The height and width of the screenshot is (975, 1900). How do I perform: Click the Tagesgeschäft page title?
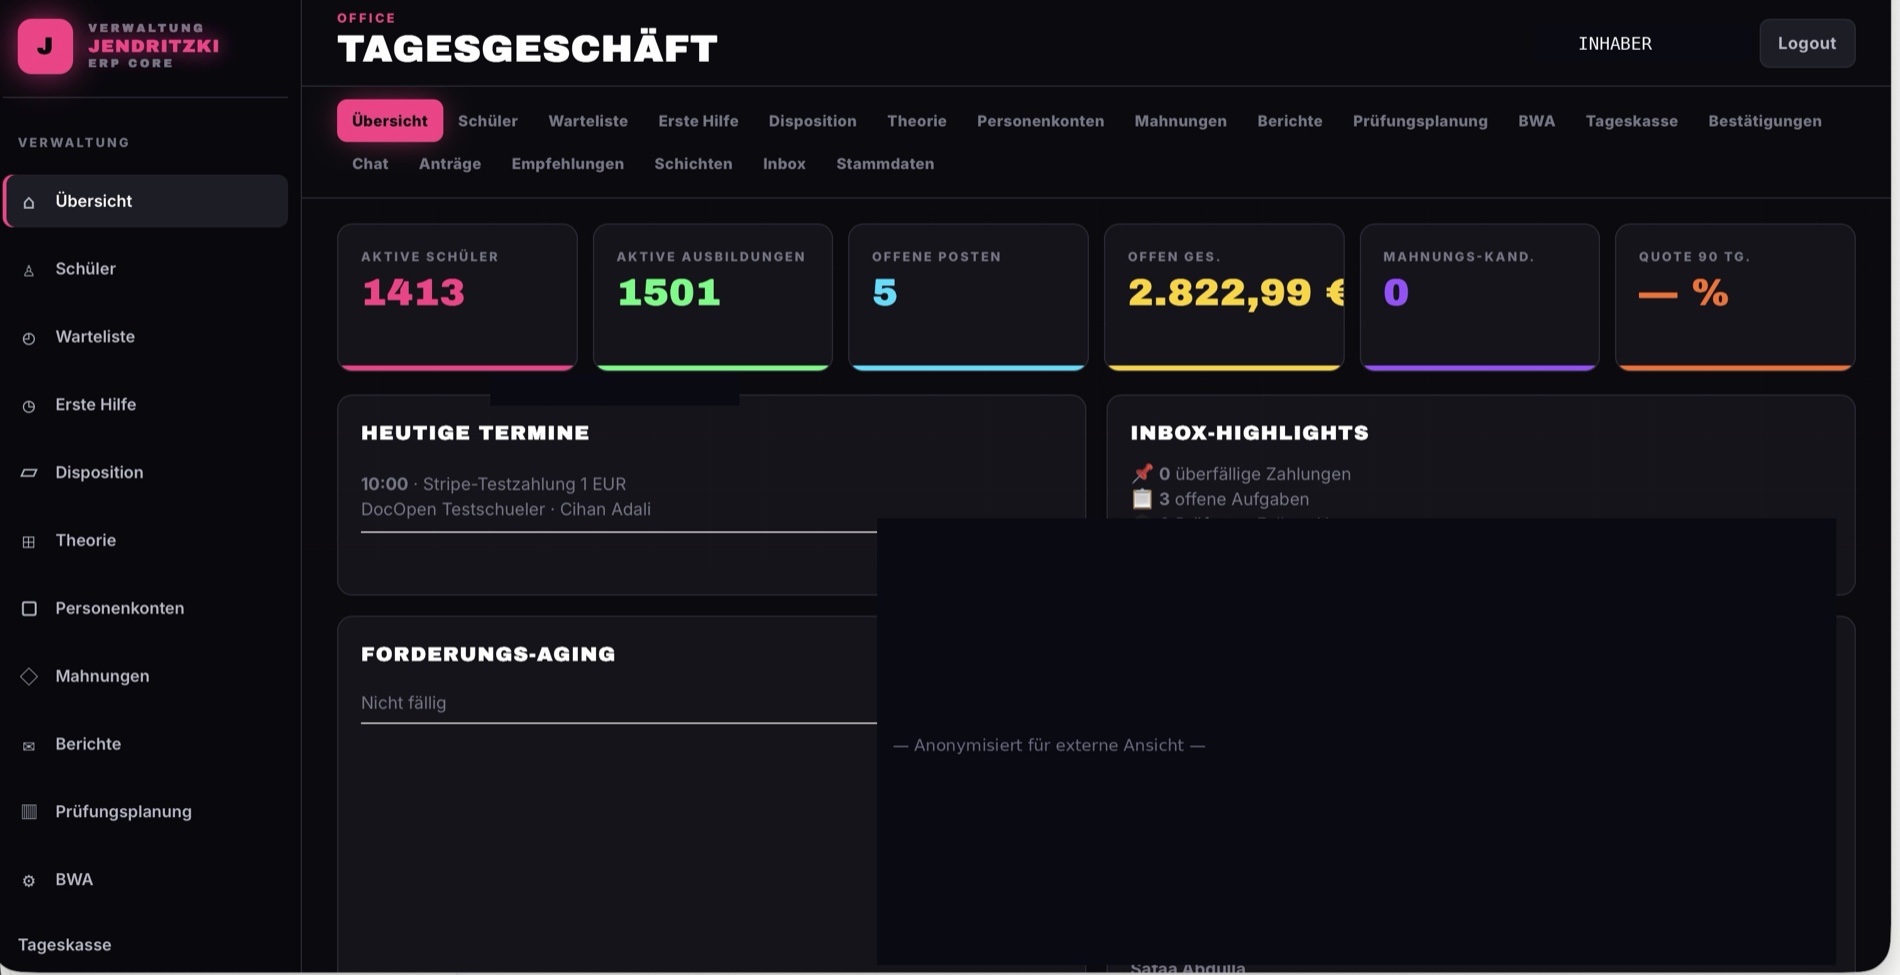(527, 48)
